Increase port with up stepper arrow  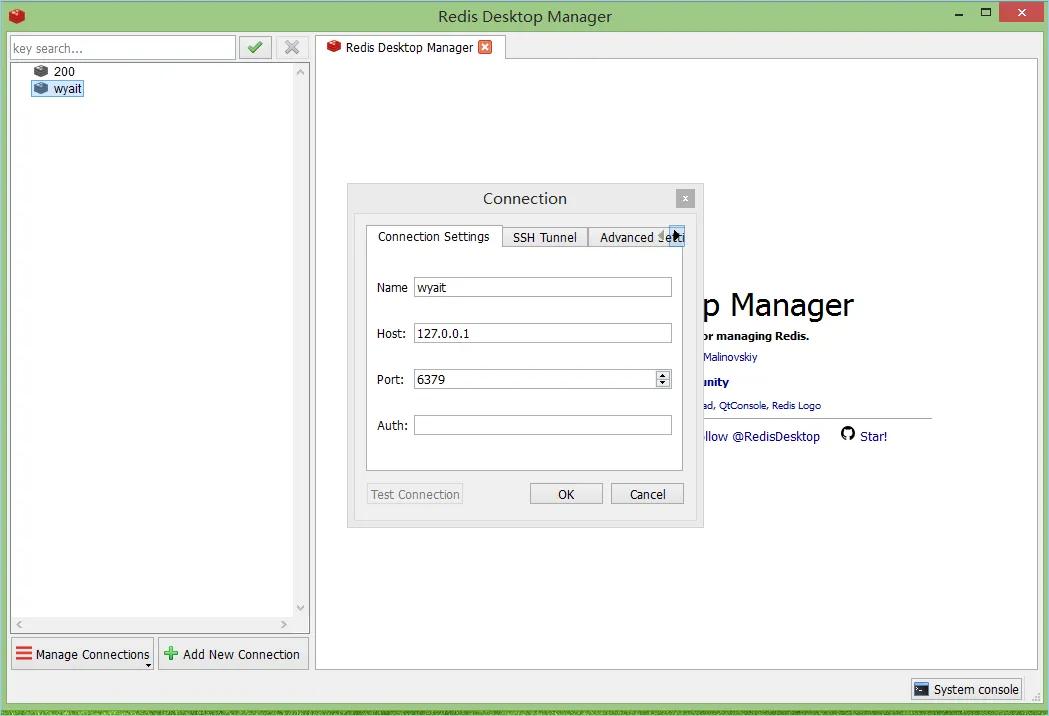pyautogui.click(x=663, y=375)
